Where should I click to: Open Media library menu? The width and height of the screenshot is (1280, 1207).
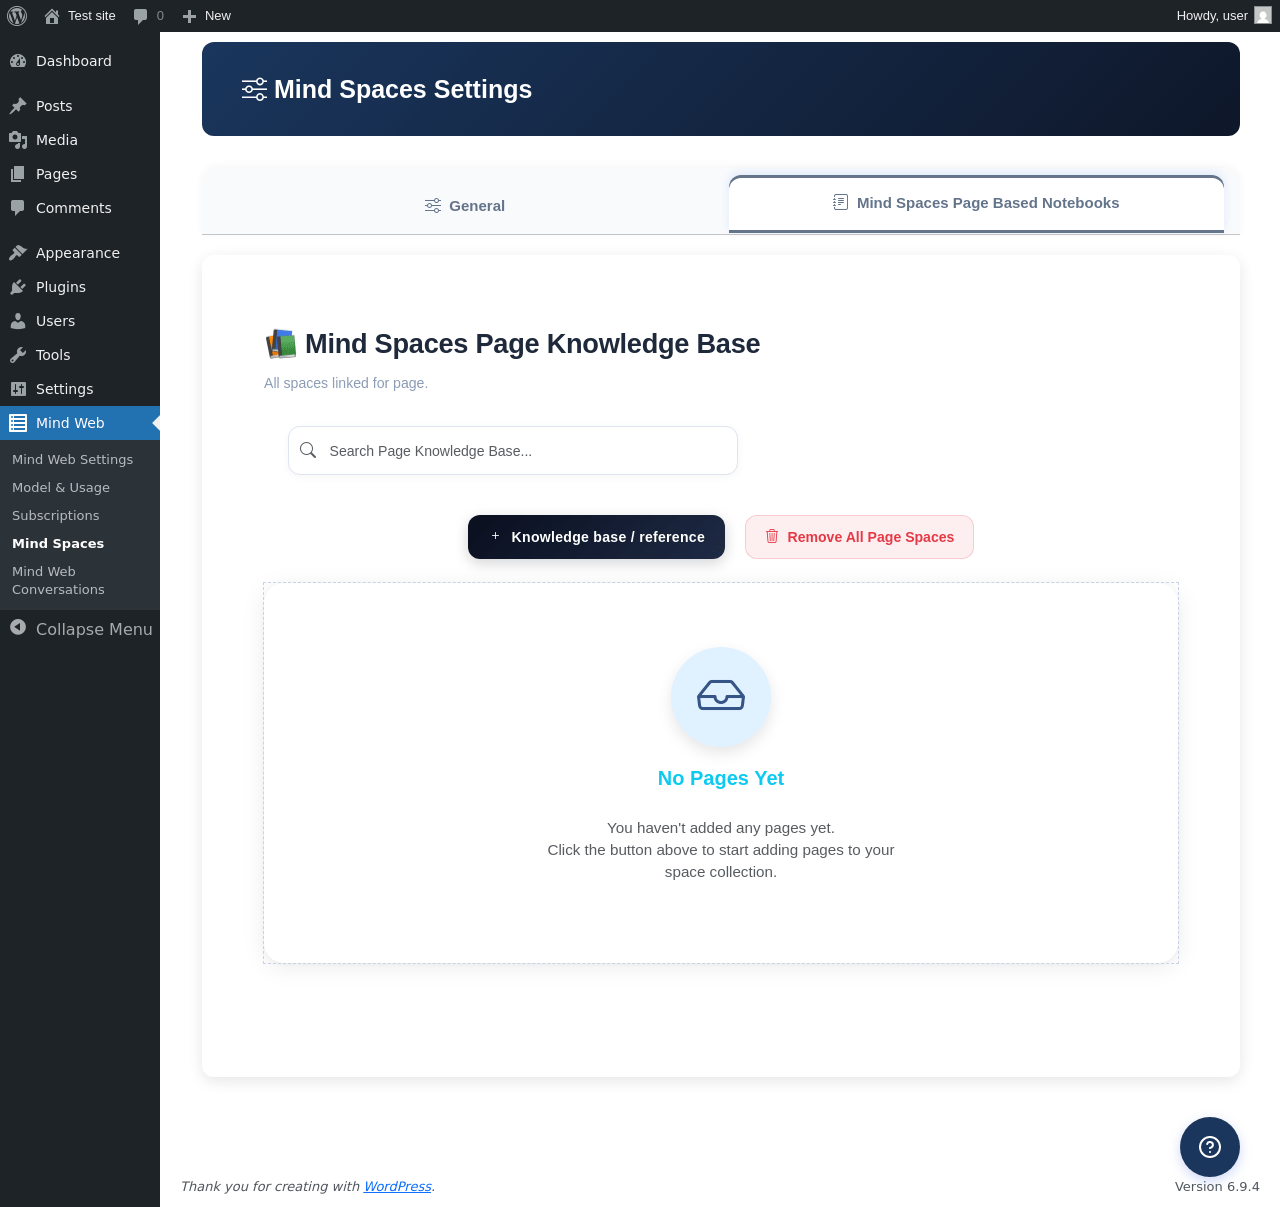80,140
